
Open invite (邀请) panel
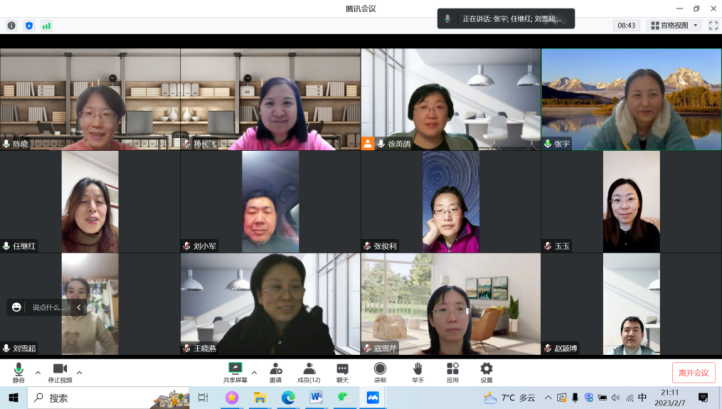tap(275, 373)
